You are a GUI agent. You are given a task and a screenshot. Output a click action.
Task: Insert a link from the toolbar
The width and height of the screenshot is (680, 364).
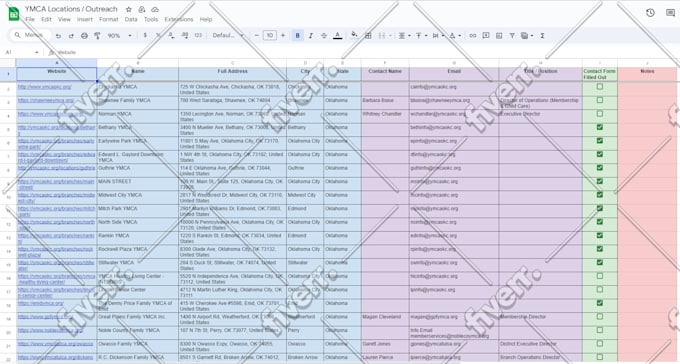pyautogui.click(x=473, y=36)
